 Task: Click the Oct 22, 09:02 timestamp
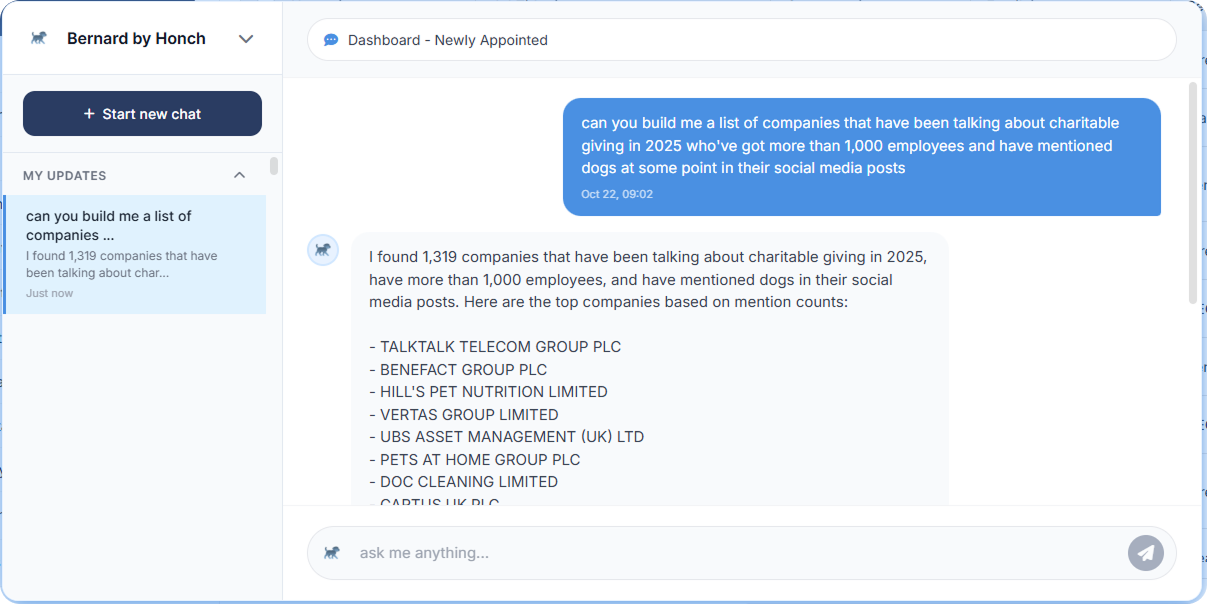(617, 194)
